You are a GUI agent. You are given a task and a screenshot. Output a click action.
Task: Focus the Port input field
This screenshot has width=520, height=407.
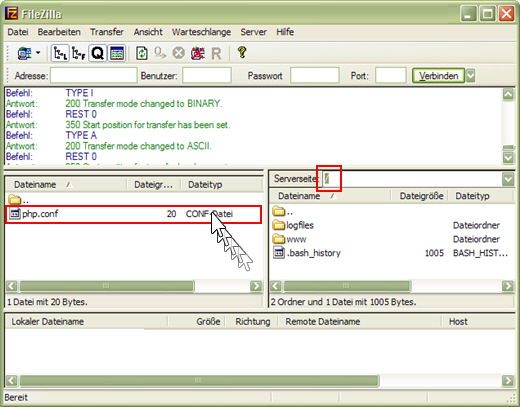tap(391, 75)
